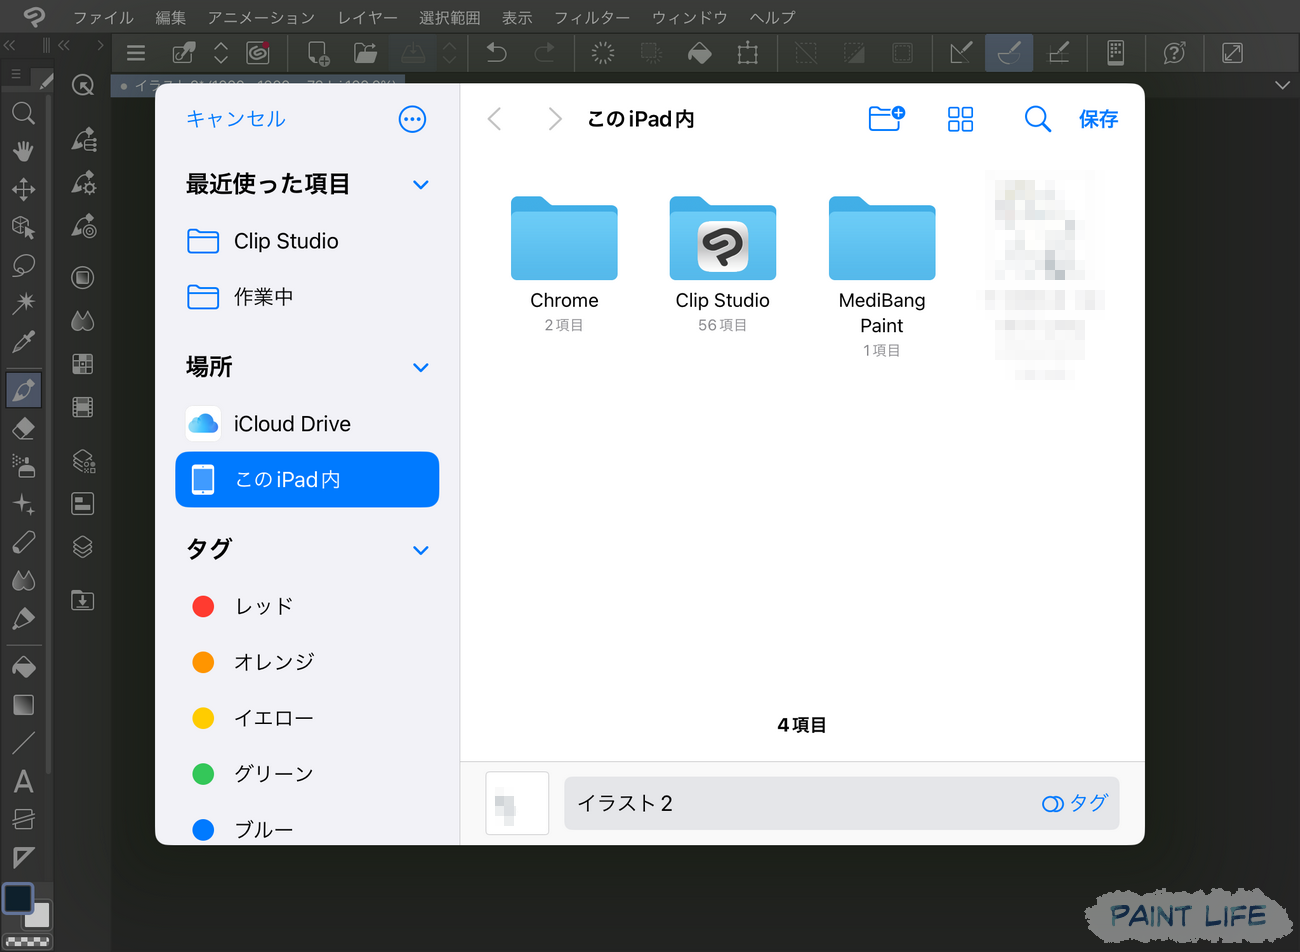Screen dimensions: 1300x952
Task: Tap キャンセル to dismiss the dialog
Action: (235, 118)
